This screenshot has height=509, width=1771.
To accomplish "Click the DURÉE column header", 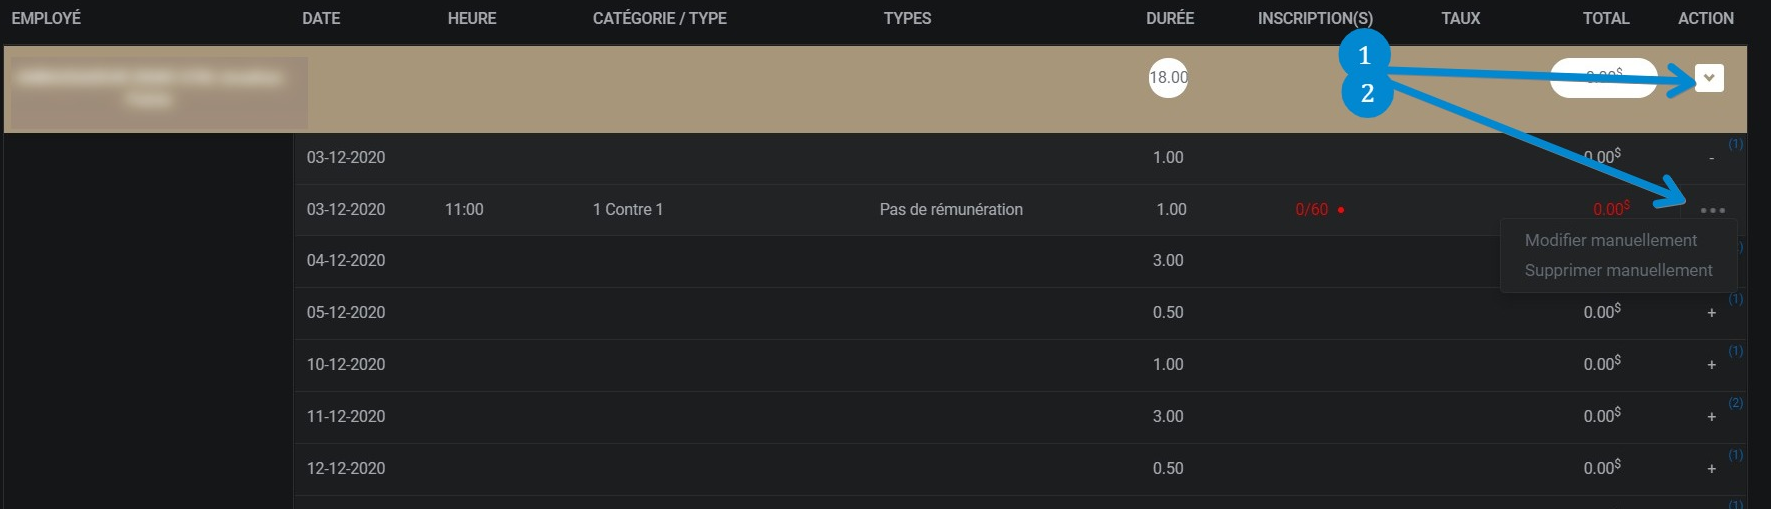I will coord(1169,18).
